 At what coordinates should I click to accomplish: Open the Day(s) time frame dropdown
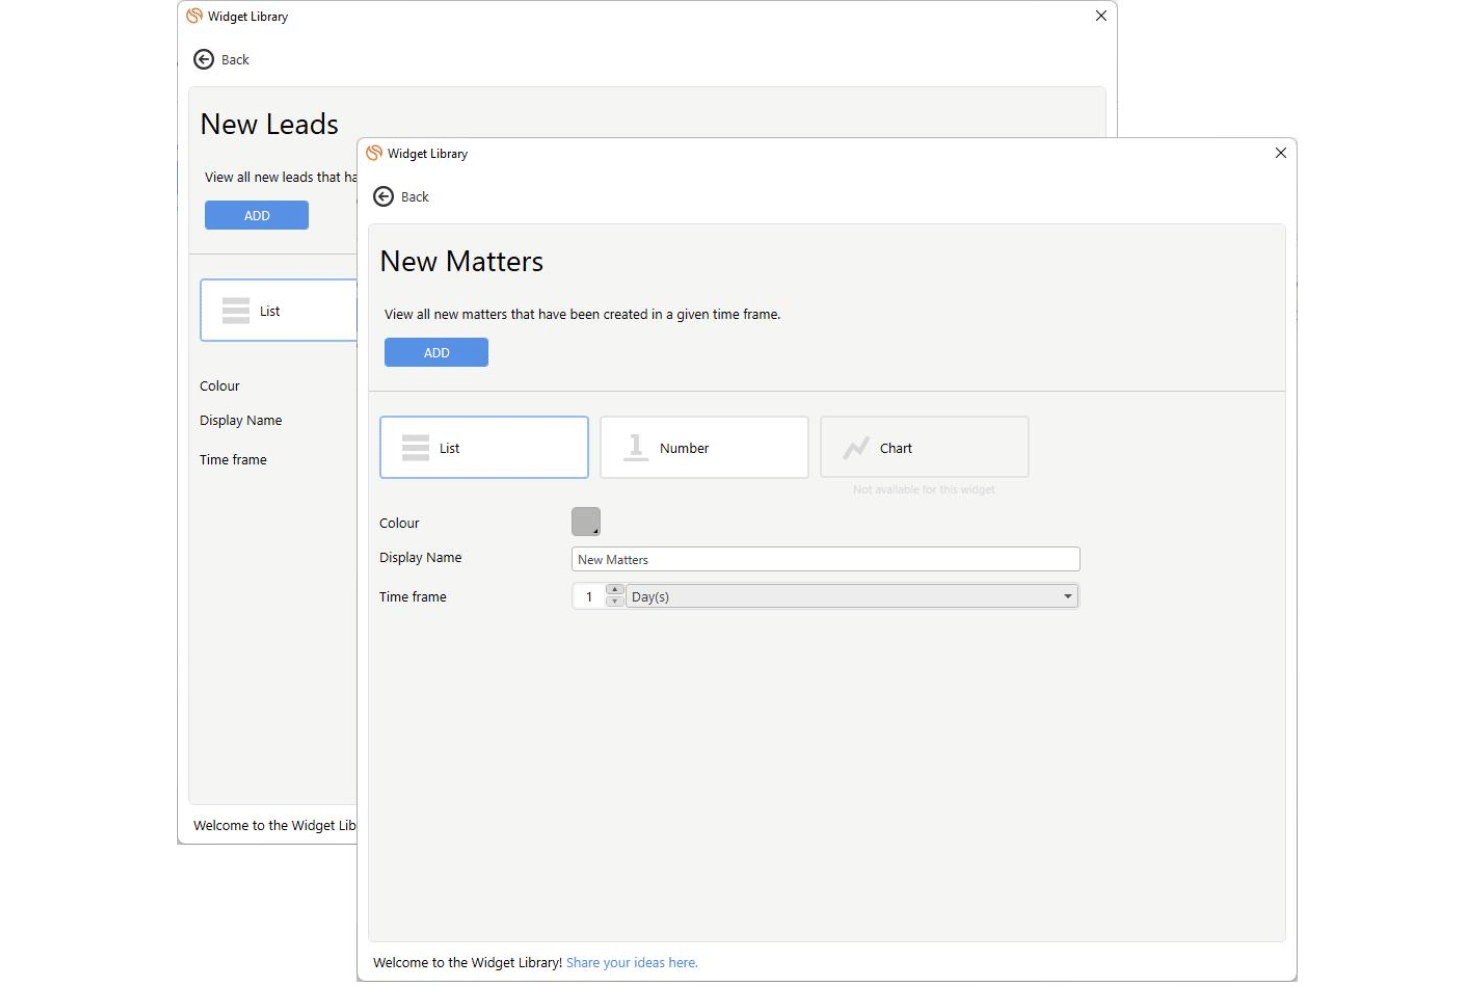point(852,597)
